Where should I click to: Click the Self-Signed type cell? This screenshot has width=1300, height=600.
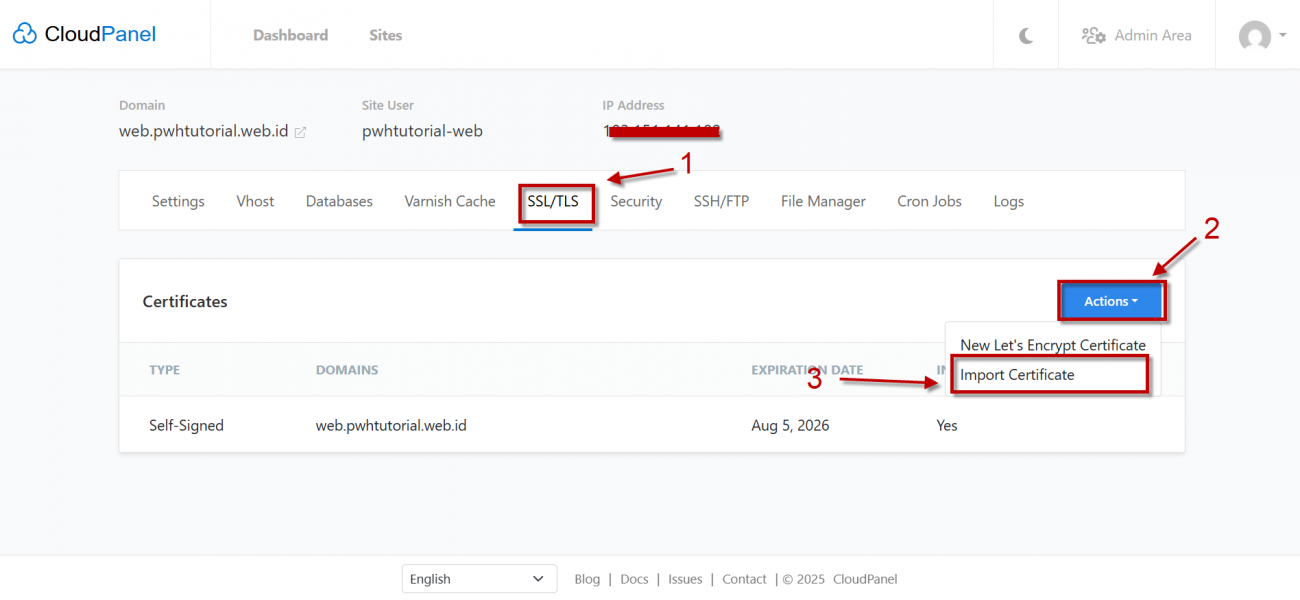(186, 425)
